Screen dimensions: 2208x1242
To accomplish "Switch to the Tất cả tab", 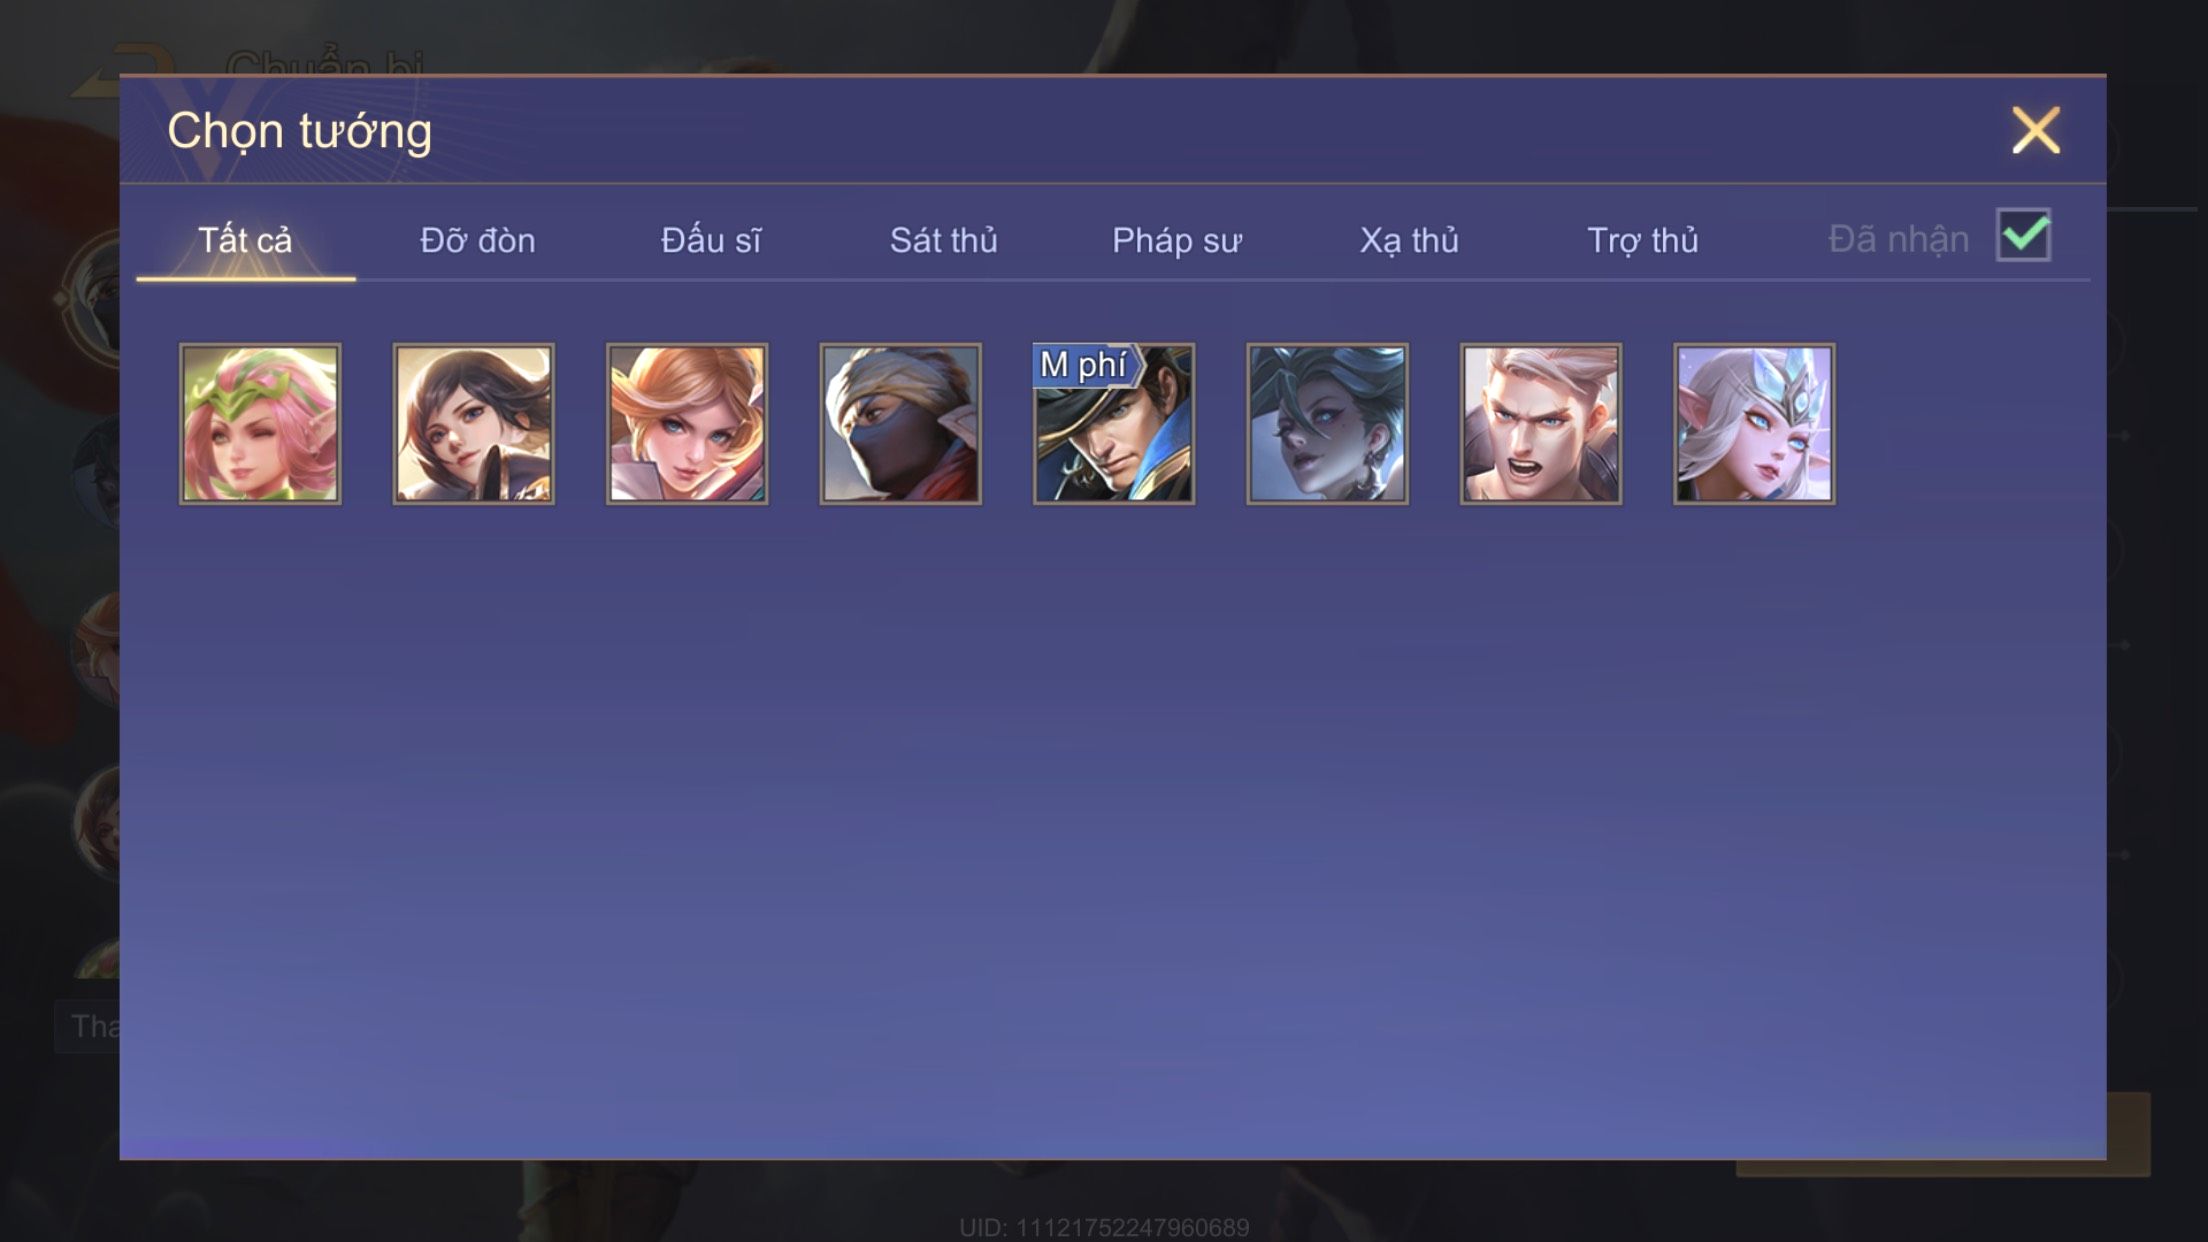I will click(245, 240).
